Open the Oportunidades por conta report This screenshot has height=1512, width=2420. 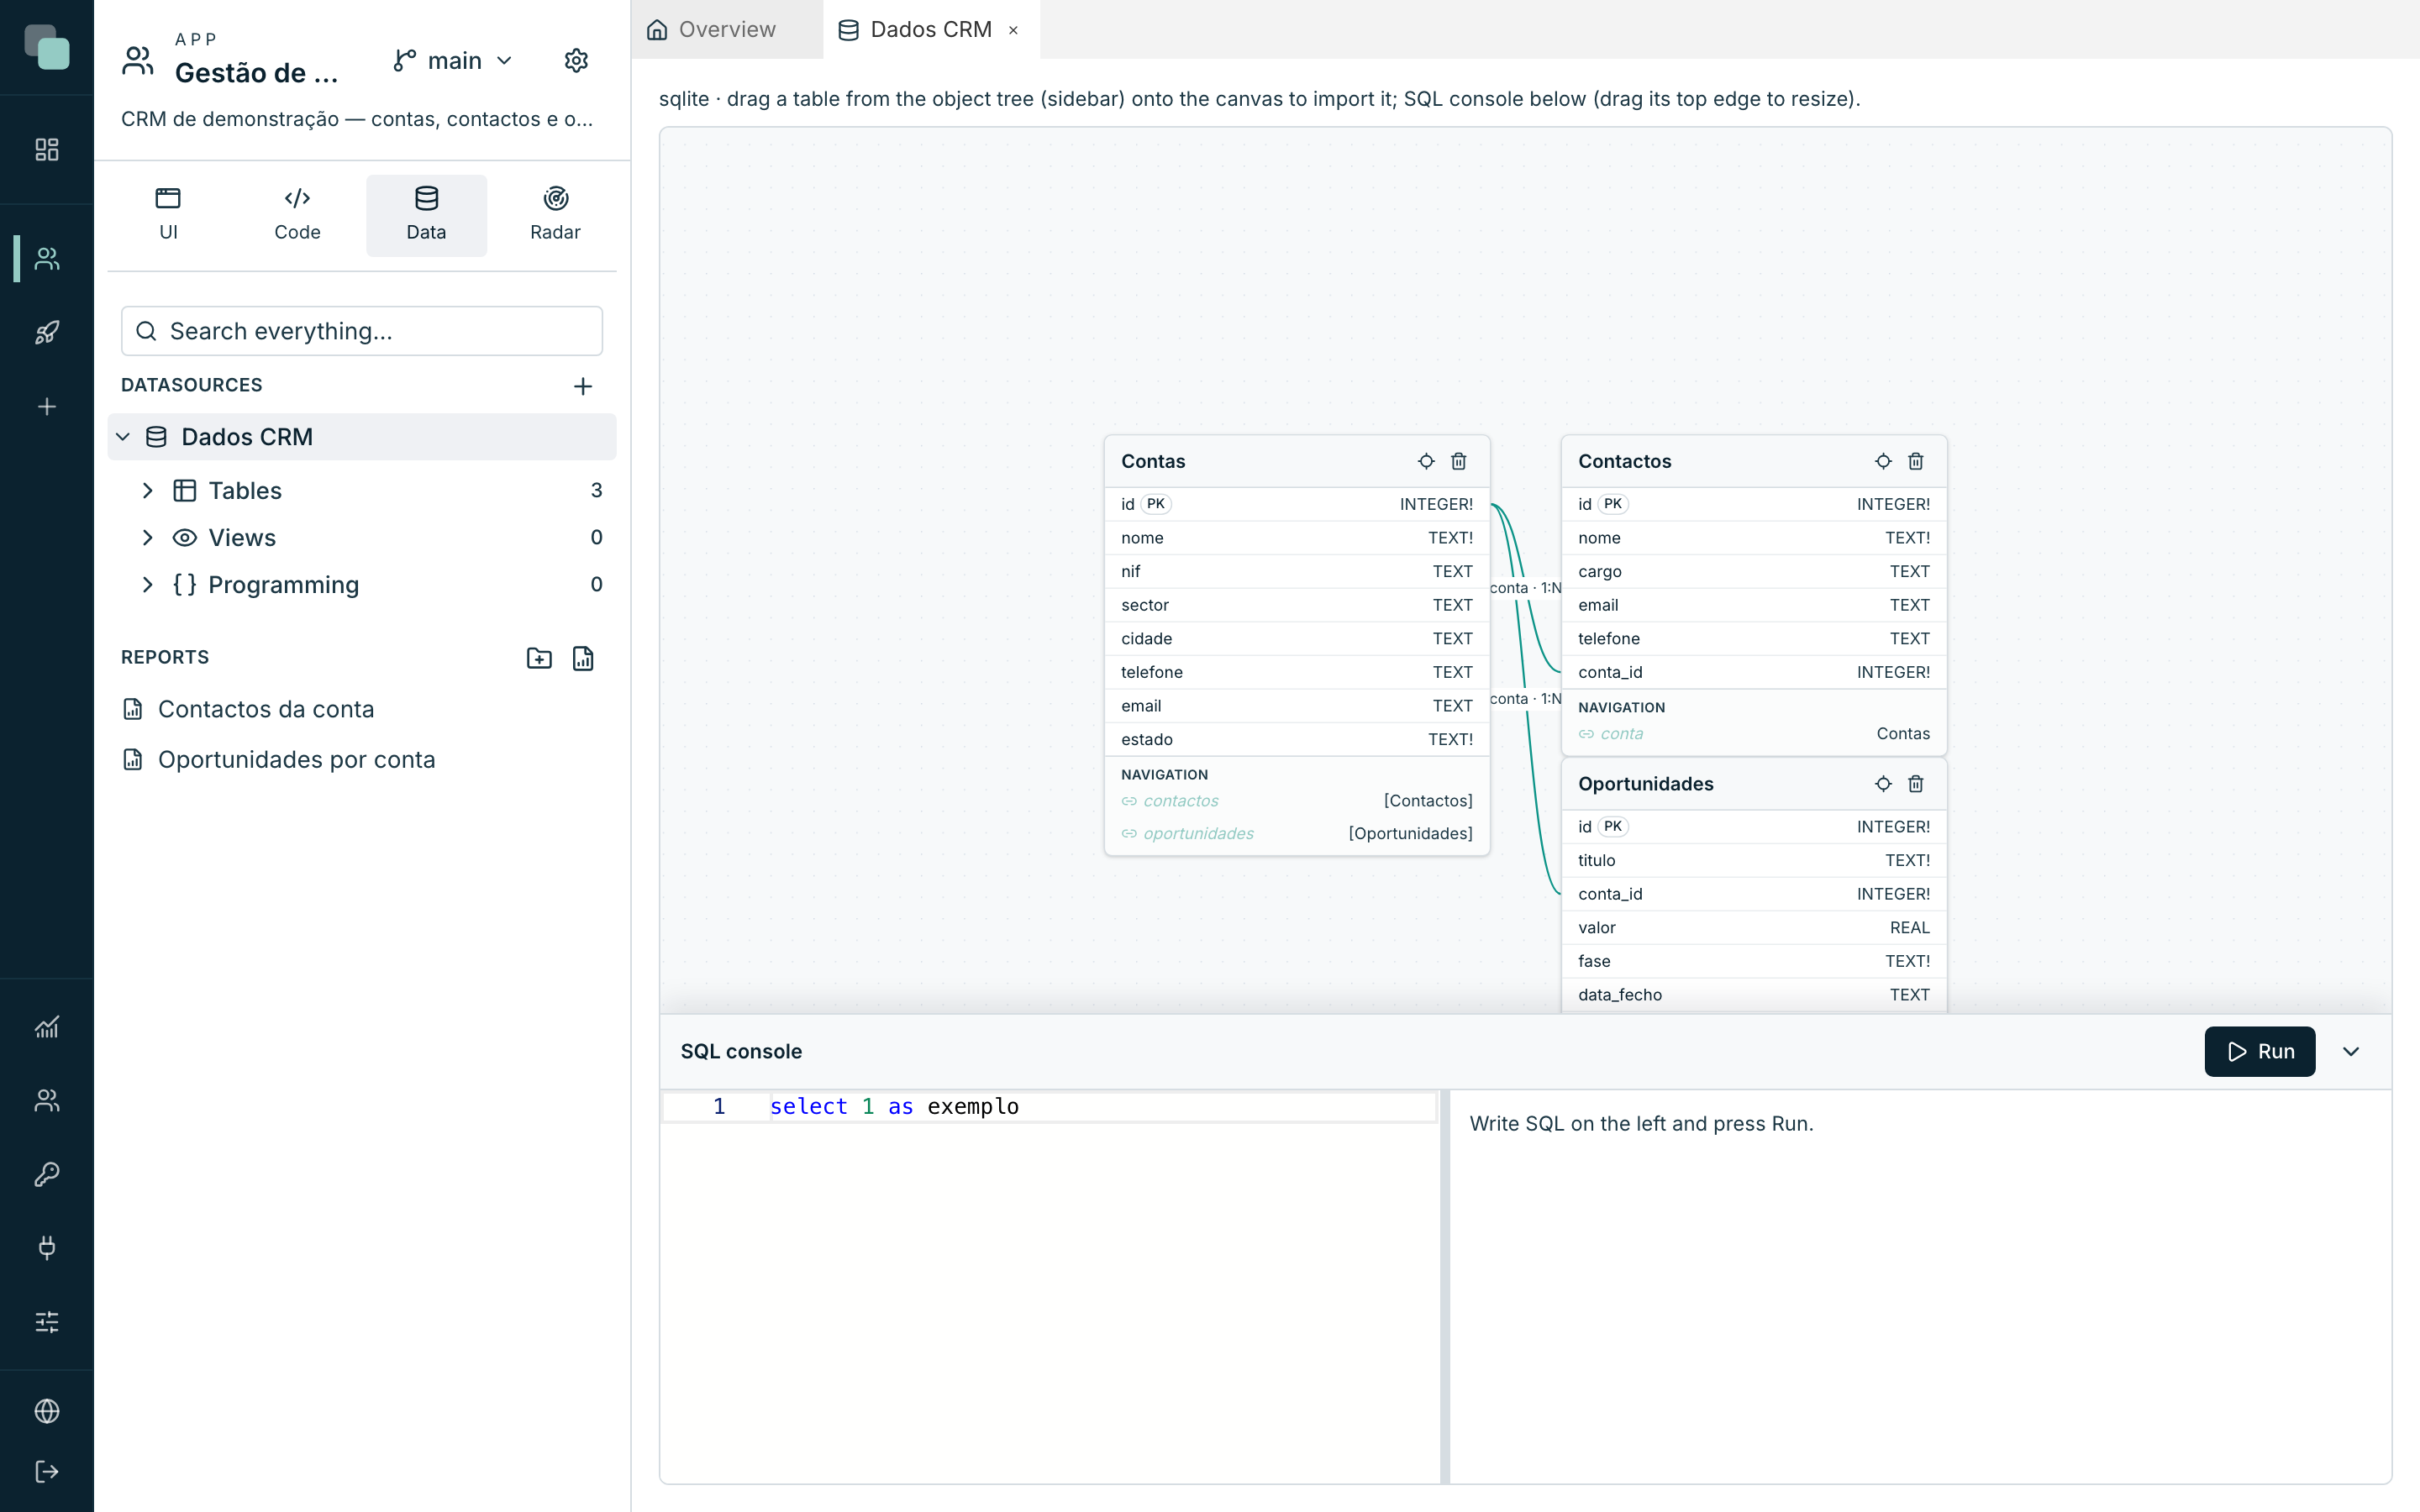[296, 759]
